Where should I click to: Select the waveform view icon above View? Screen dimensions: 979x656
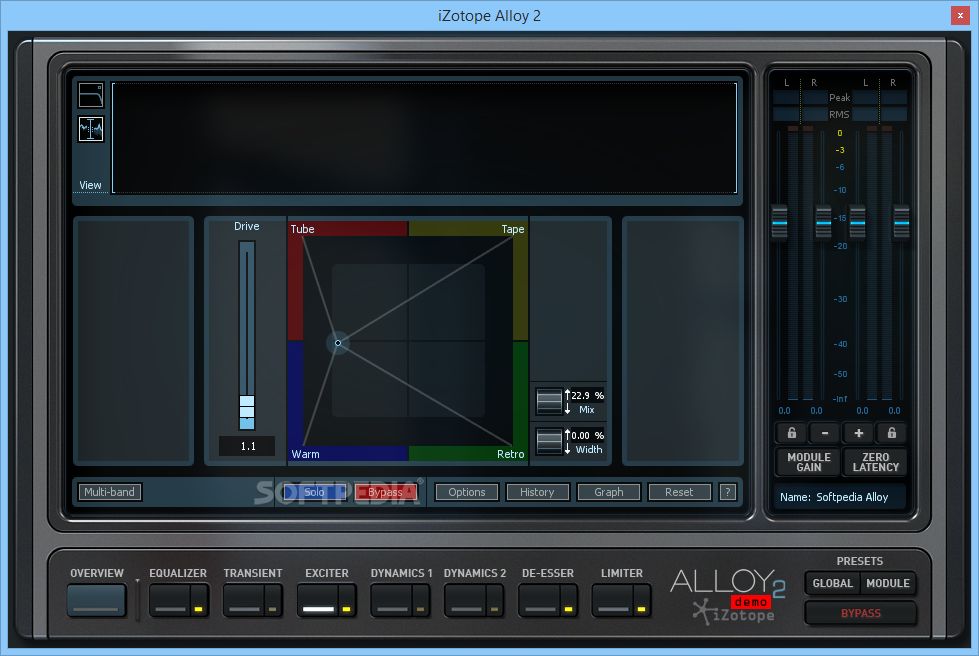pyautogui.click(x=91, y=129)
